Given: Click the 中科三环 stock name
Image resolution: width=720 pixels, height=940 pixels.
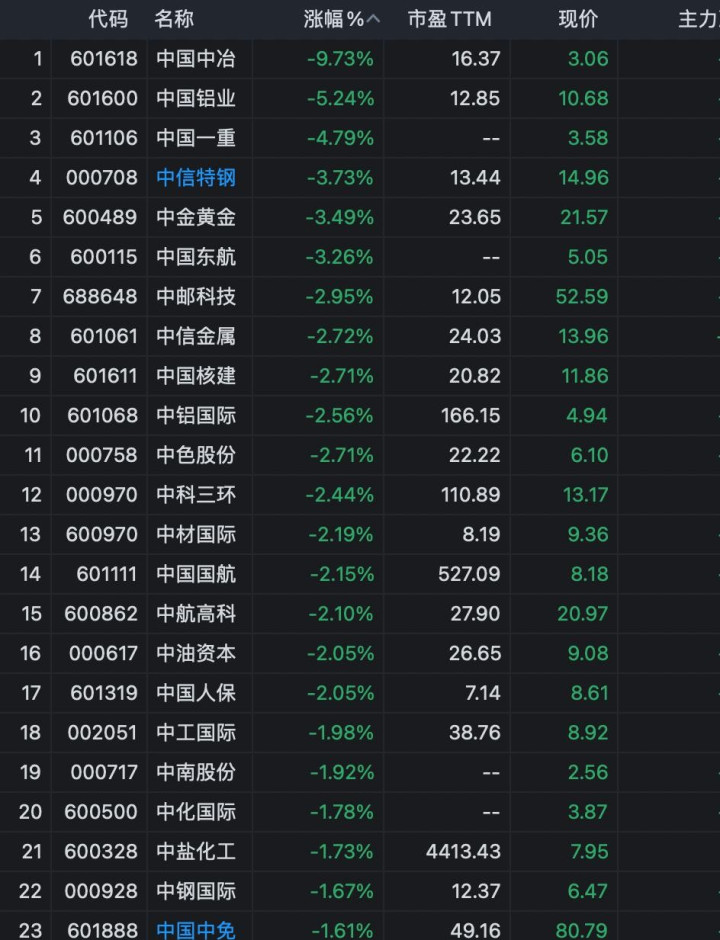Looking at the screenshot, I should coord(196,494).
